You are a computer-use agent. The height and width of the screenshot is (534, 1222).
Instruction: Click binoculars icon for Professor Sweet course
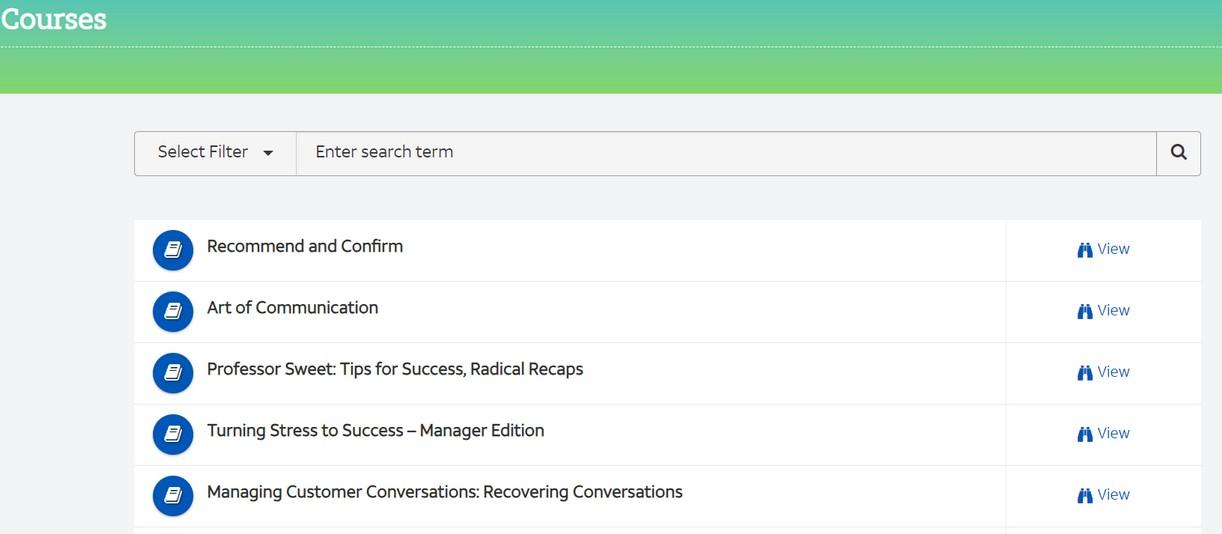point(1085,373)
